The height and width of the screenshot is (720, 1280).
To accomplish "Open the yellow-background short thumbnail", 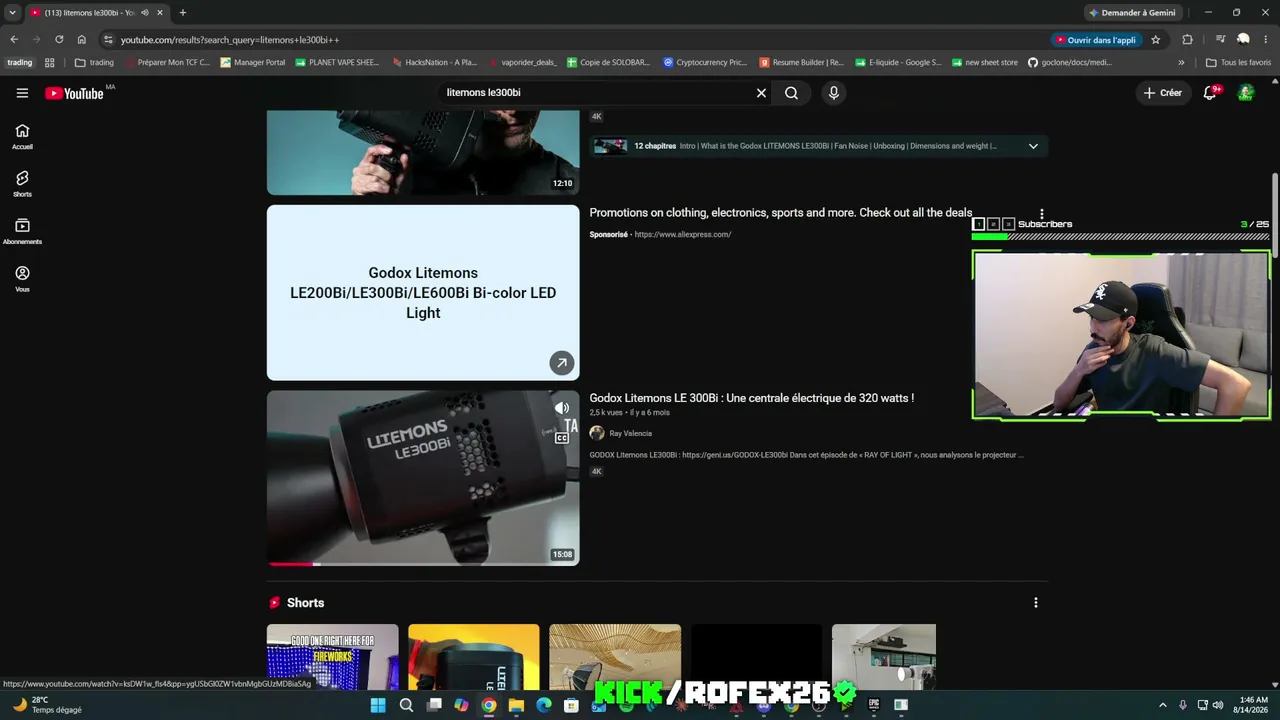I will 473,656.
